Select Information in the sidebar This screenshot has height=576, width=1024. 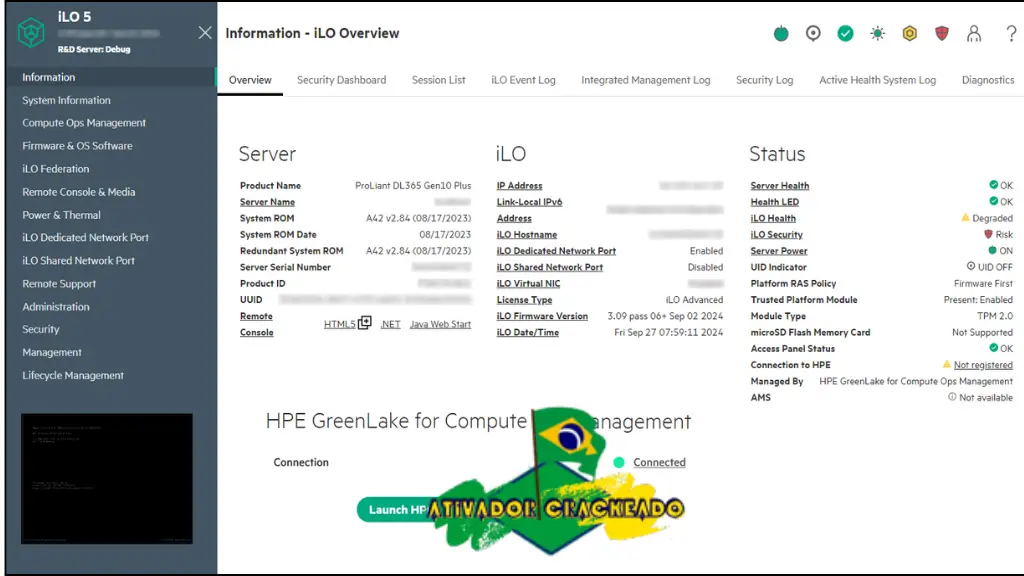click(111, 77)
